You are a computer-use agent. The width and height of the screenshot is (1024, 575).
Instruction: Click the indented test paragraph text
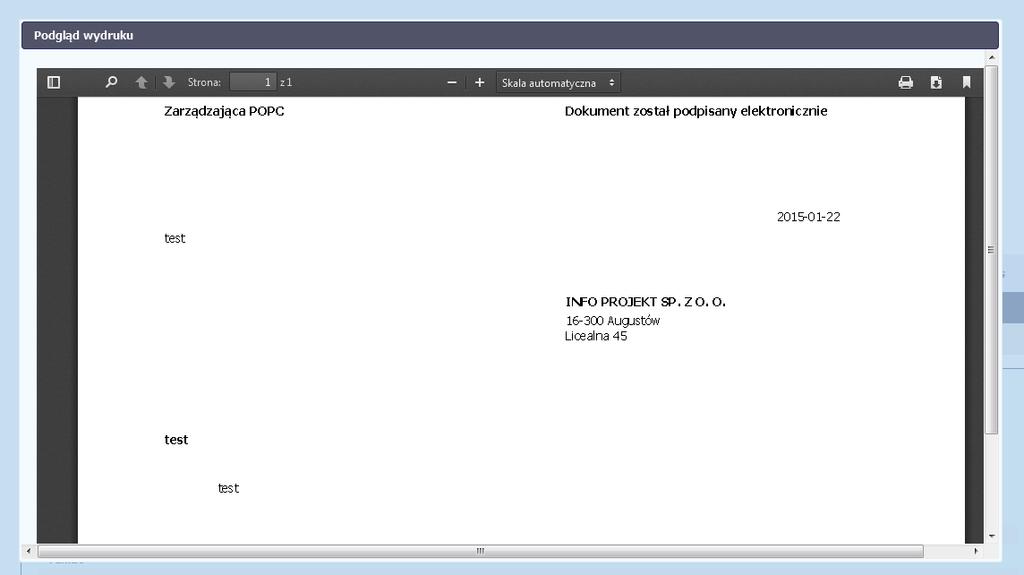pyautogui.click(x=228, y=488)
